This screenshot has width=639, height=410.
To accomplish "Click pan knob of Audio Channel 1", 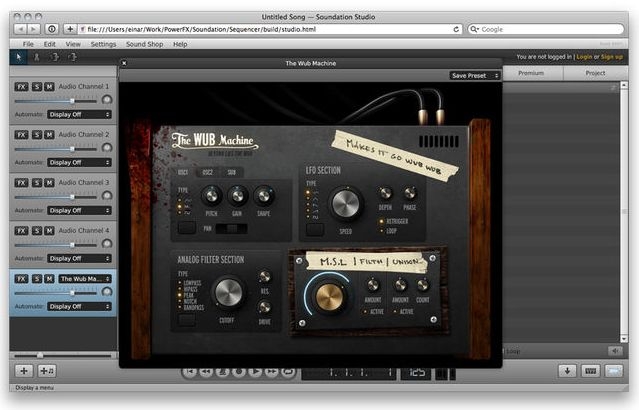I will (x=107, y=99).
